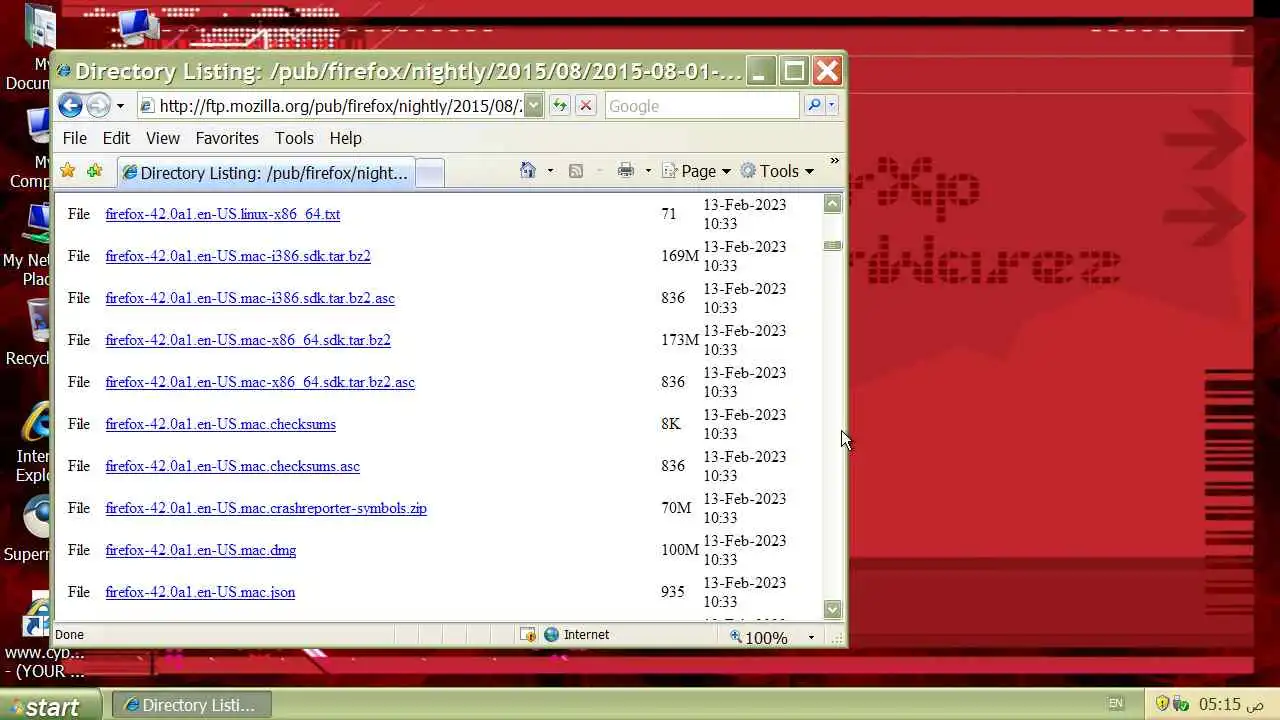Open firefox-42.0a1.en-US.mac.dmg link
This screenshot has height=720, width=1280.
[200, 550]
